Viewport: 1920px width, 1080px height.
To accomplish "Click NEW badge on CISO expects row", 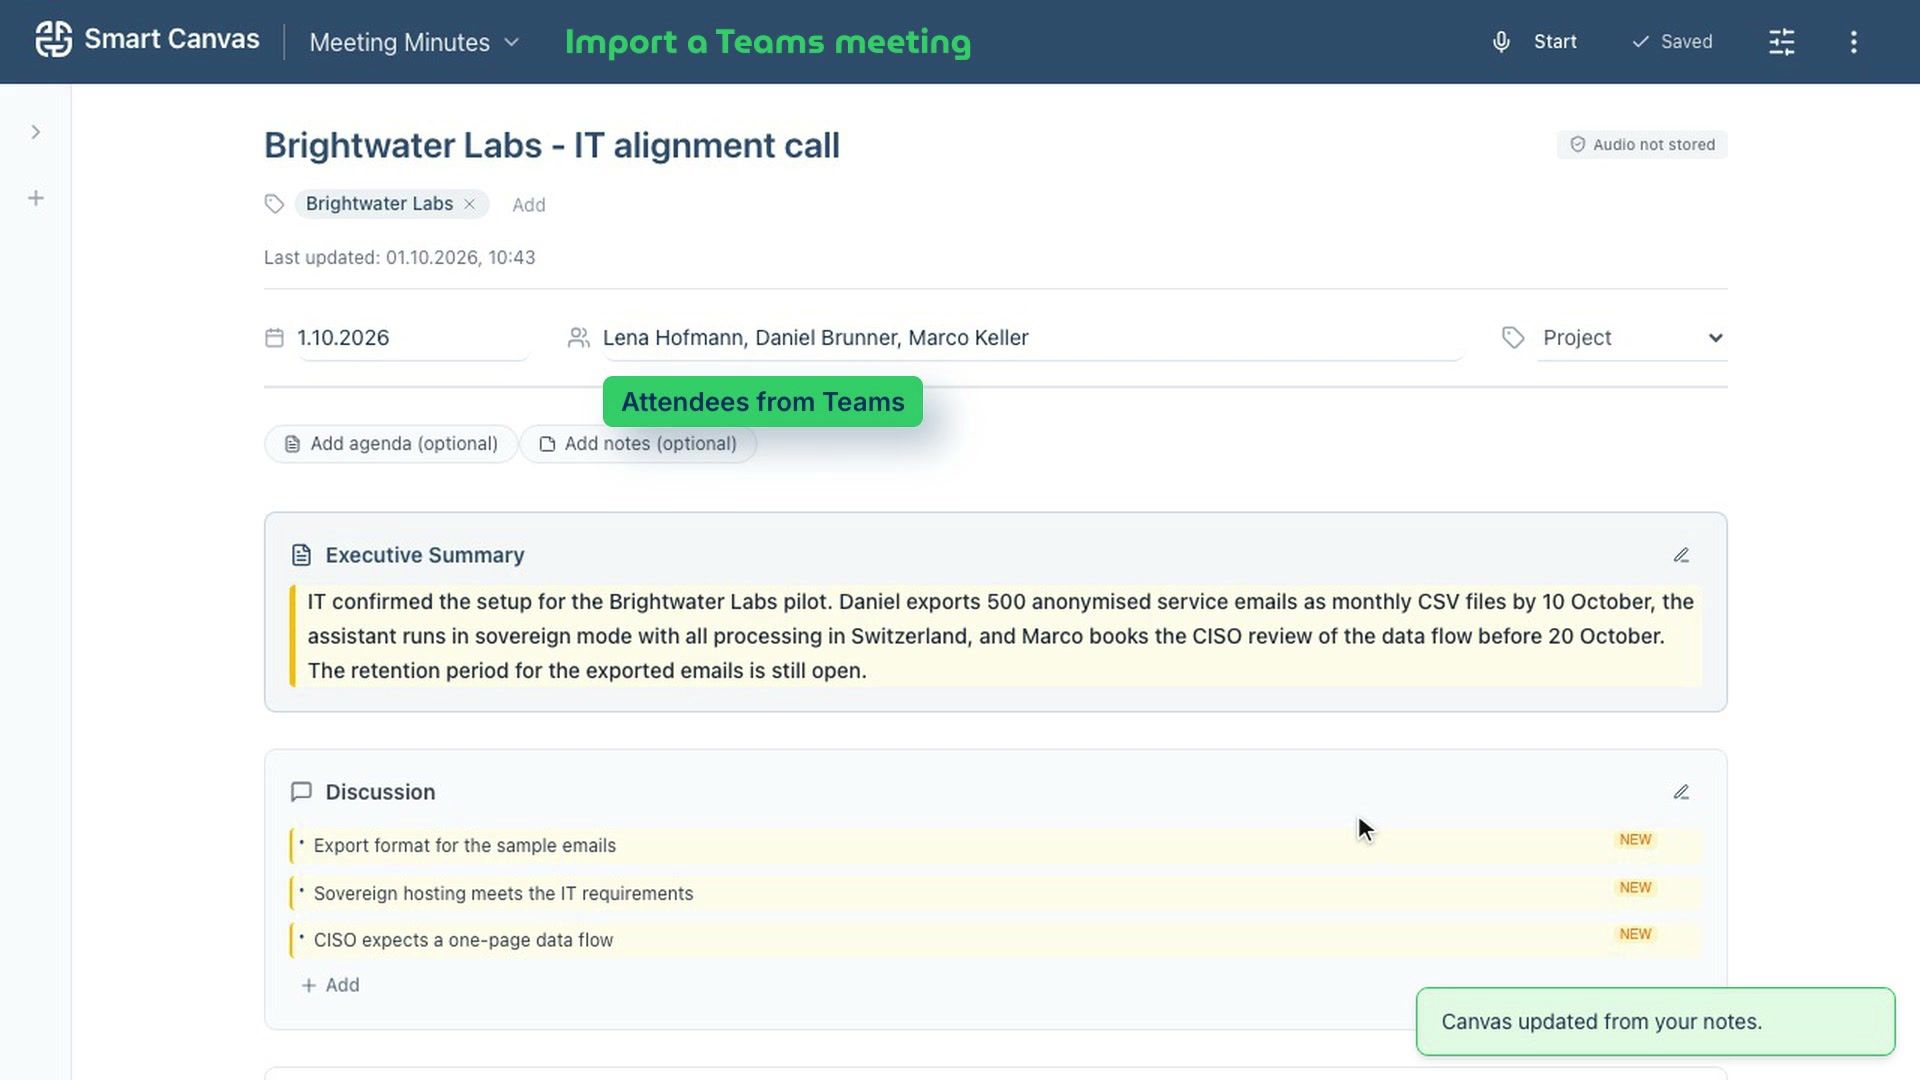I will [x=1635, y=934].
